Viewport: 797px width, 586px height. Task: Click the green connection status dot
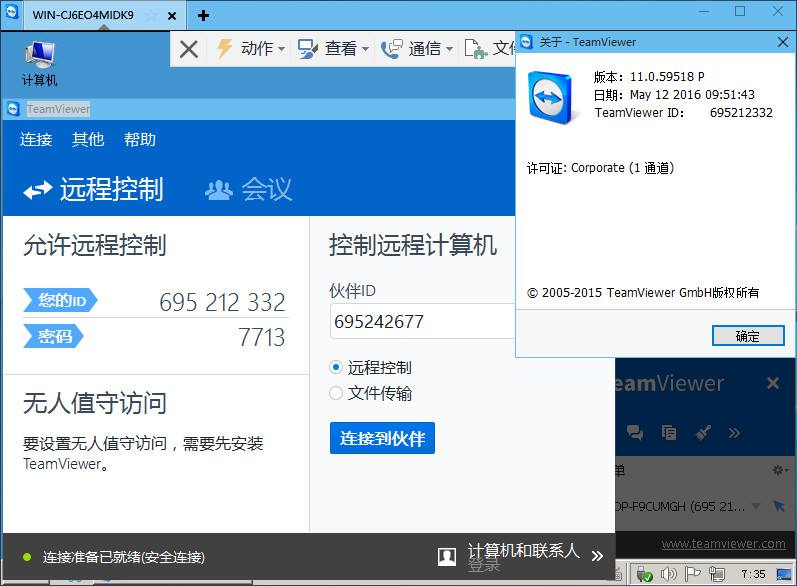(27, 557)
